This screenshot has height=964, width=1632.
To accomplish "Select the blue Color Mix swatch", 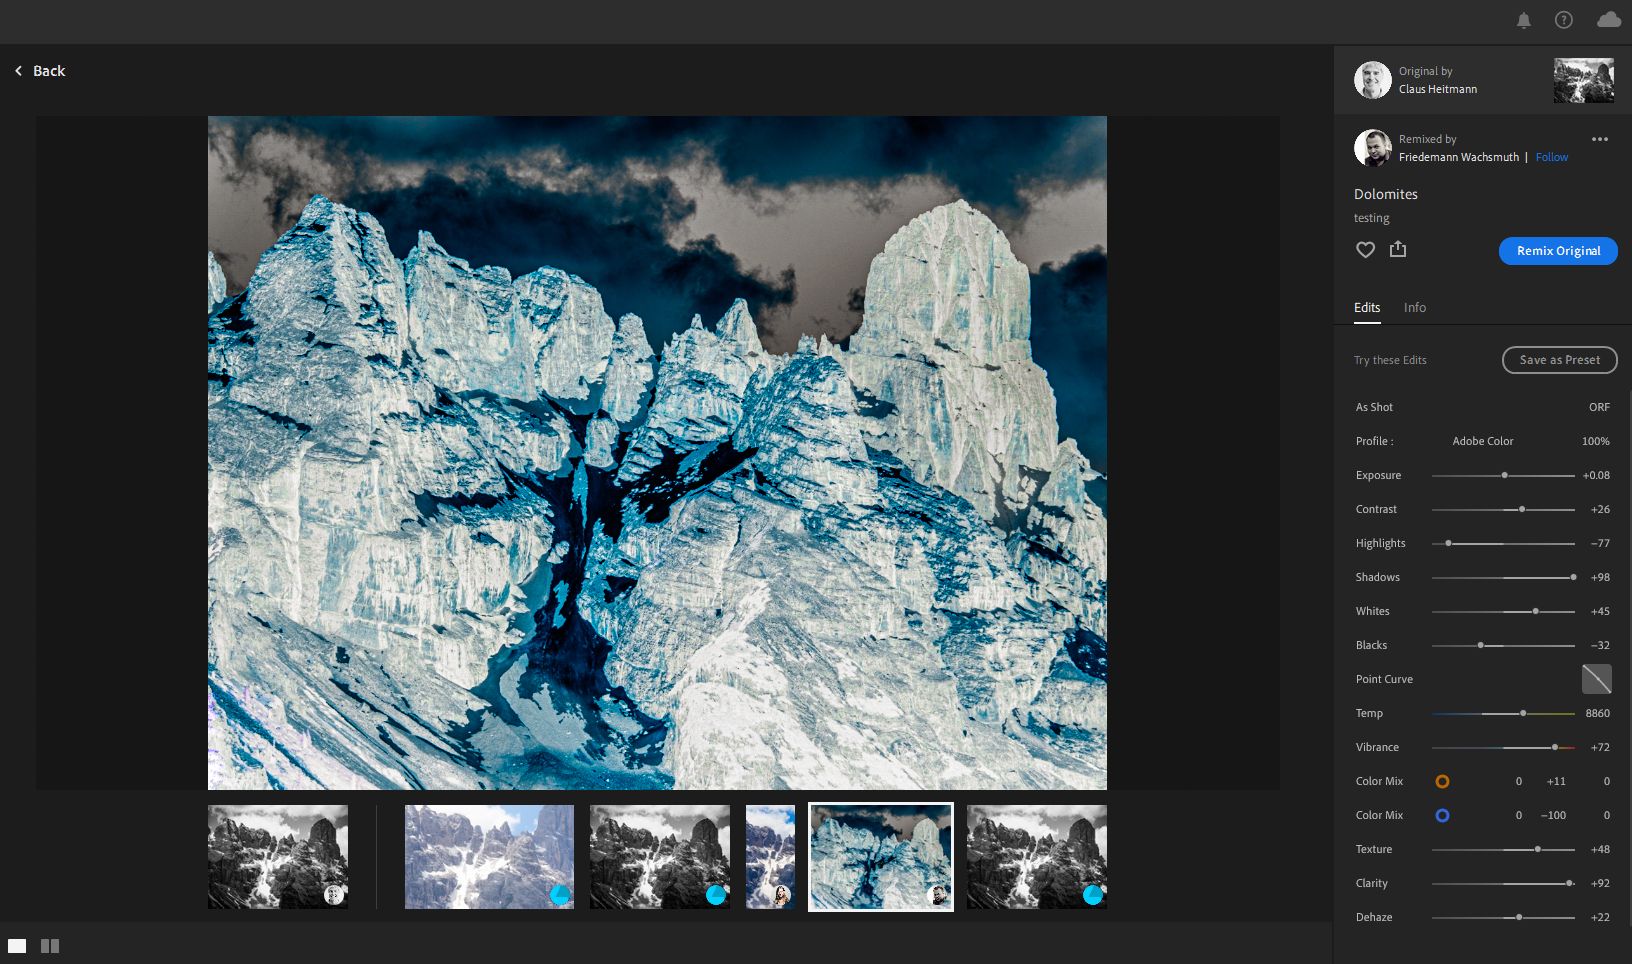I will [x=1442, y=815].
